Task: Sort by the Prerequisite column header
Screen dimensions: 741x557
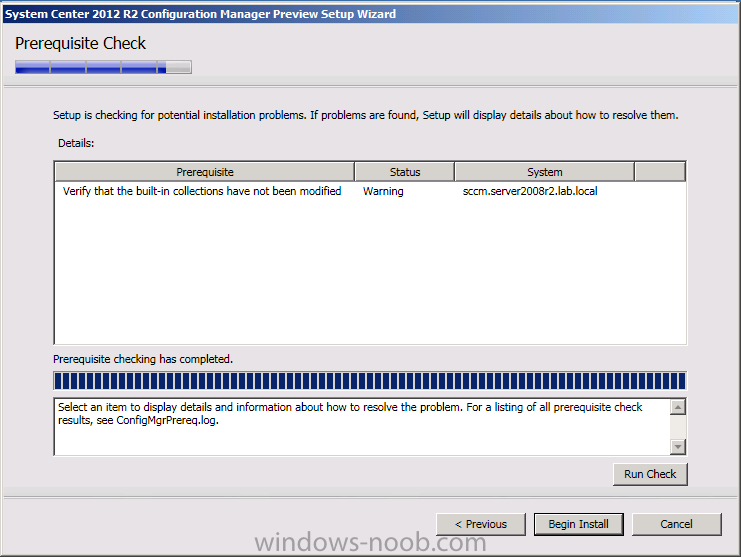Action: (205, 172)
